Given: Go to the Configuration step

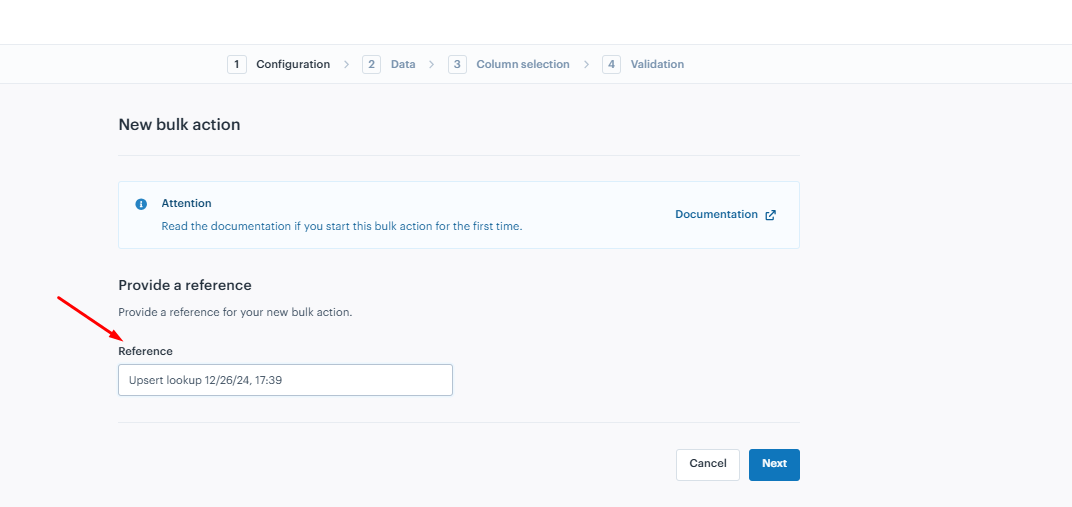Looking at the screenshot, I should tap(293, 64).
